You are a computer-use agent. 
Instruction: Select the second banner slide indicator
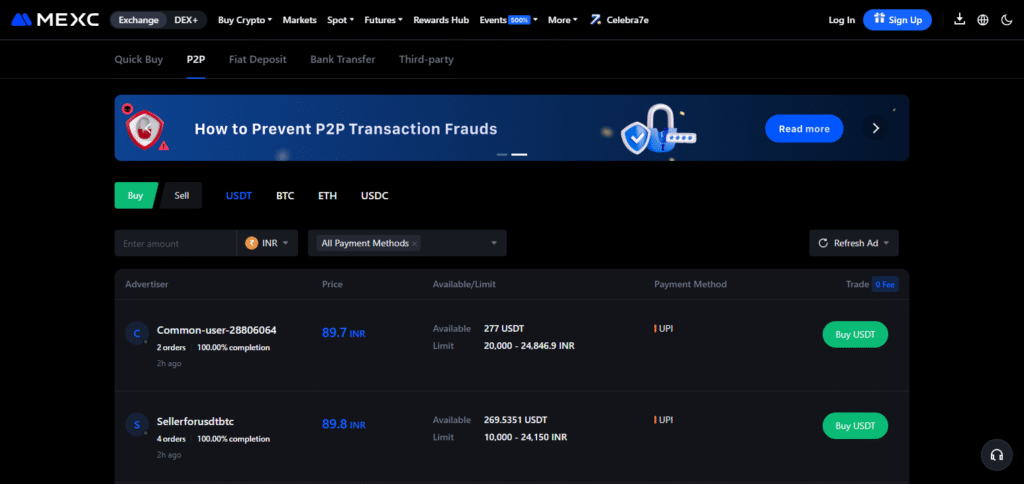pyautogui.click(x=519, y=155)
